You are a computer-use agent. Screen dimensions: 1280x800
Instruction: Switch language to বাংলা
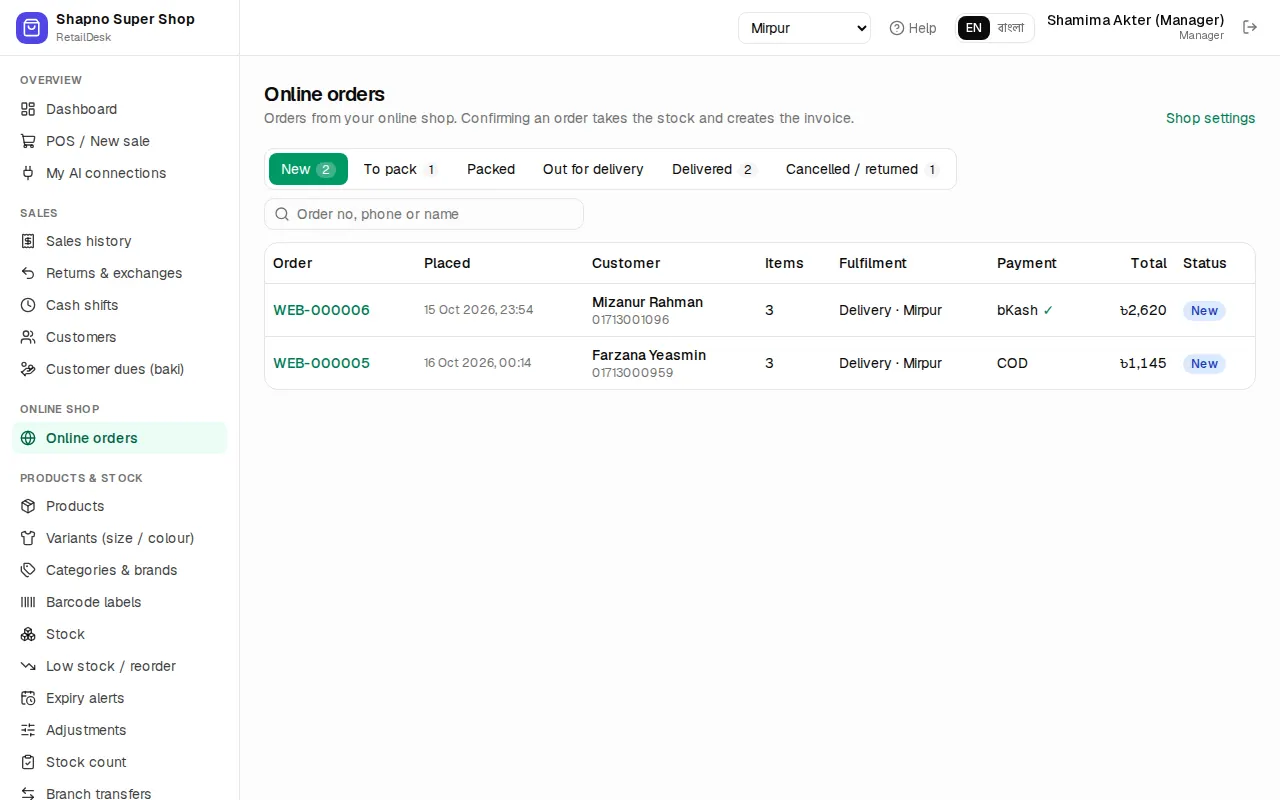coord(1011,28)
